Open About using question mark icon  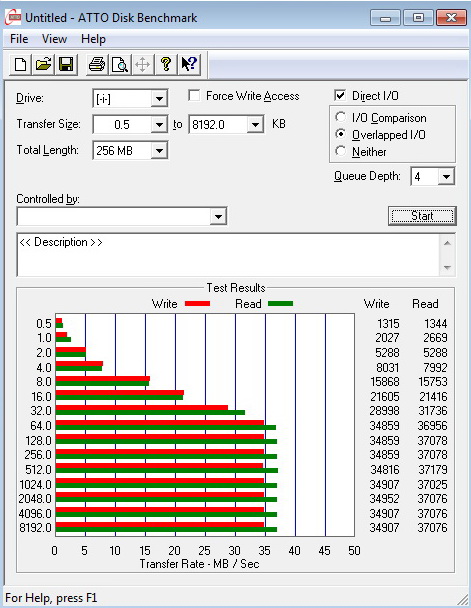pos(166,64)
